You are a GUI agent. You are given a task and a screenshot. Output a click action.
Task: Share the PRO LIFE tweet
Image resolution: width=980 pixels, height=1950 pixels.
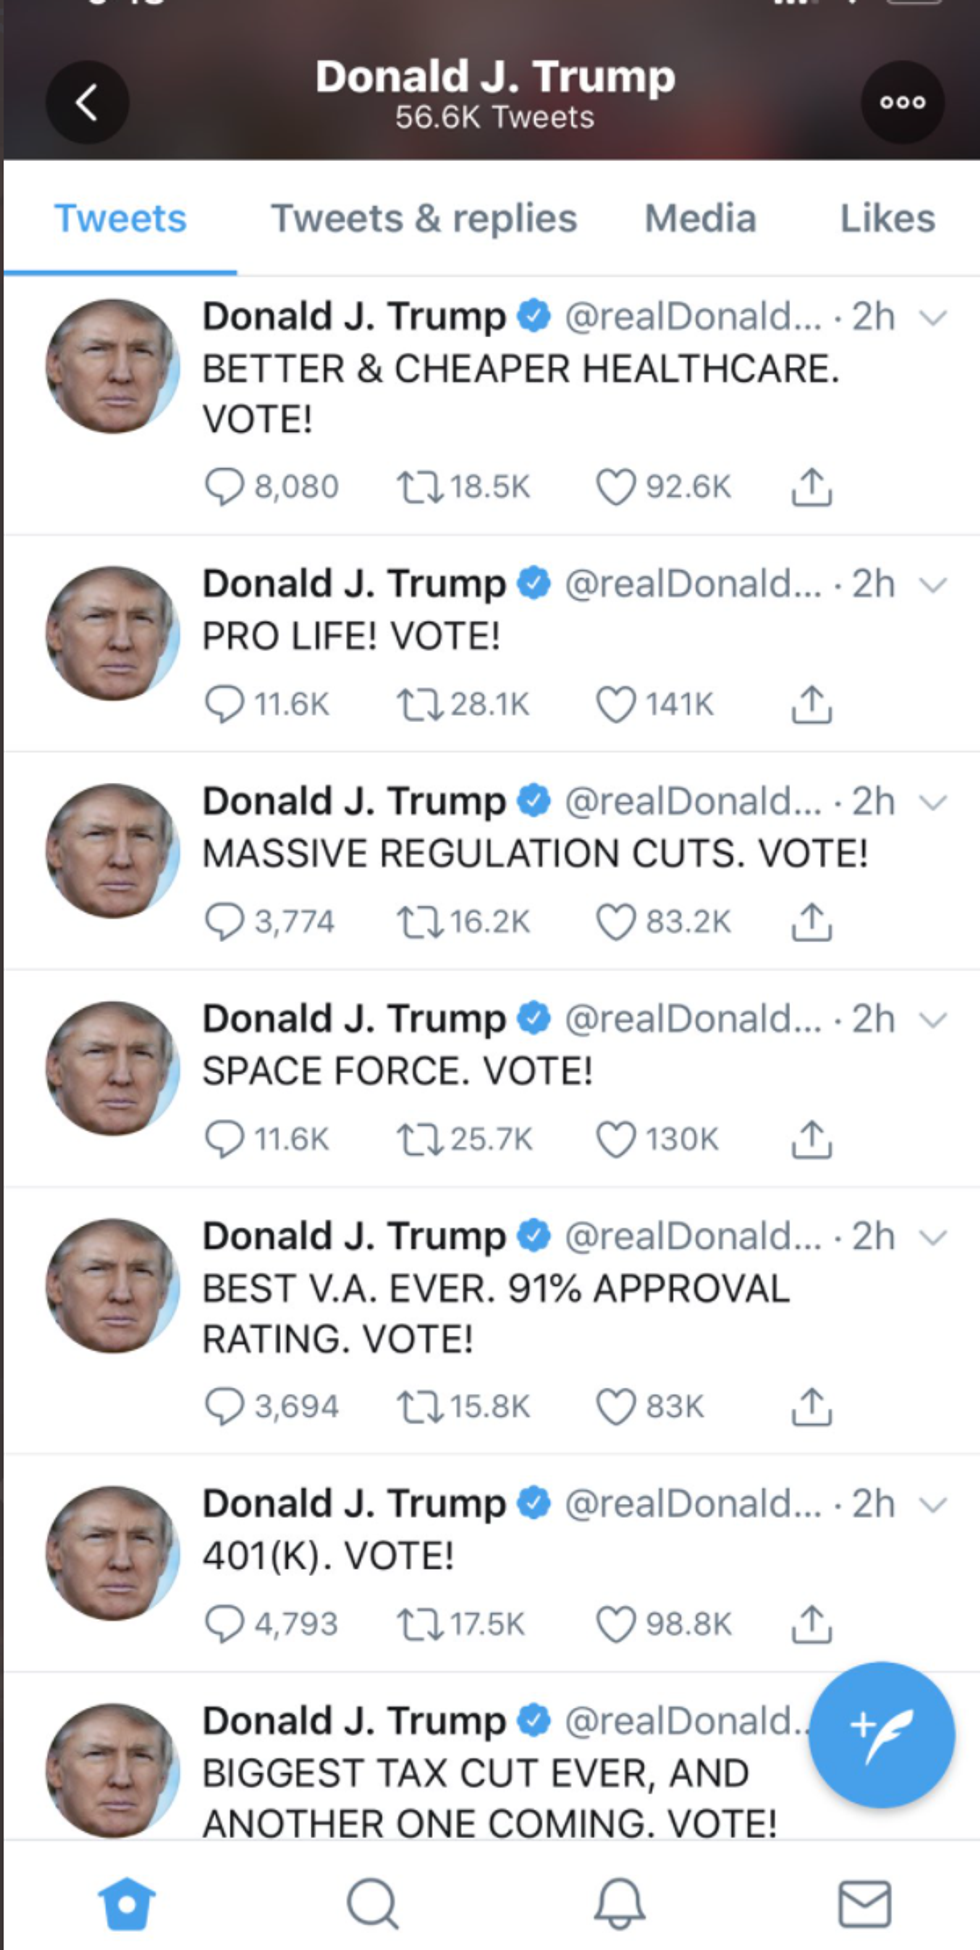click(x=811, y=705)
